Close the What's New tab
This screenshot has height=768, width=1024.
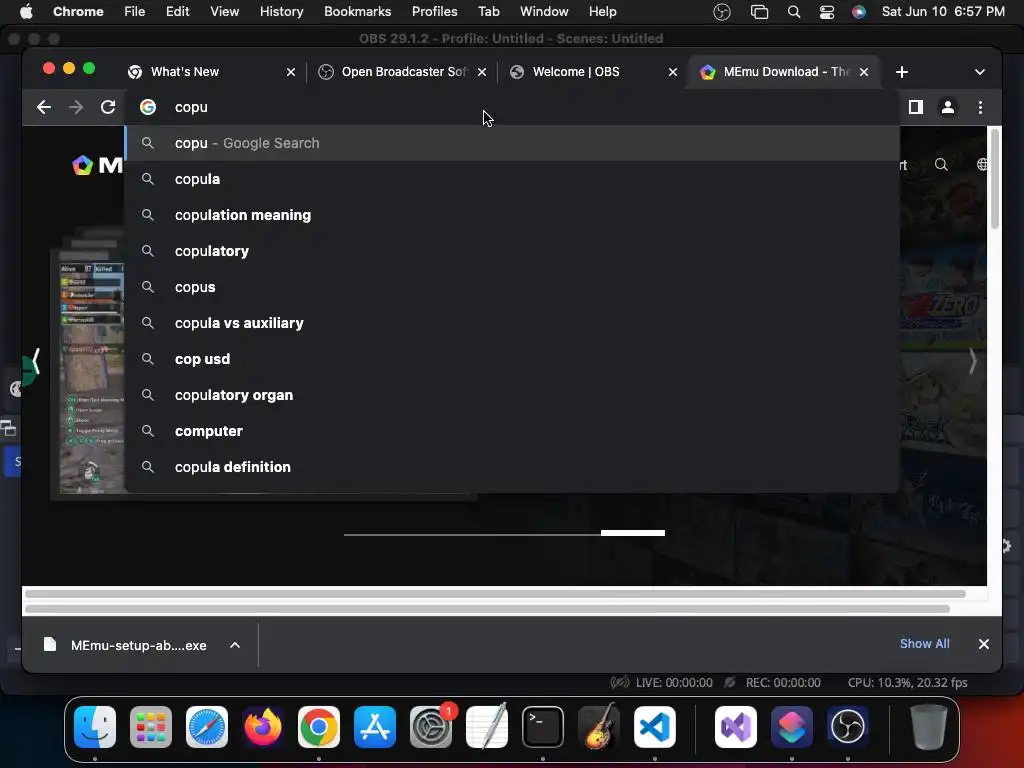tap(291, 72)
